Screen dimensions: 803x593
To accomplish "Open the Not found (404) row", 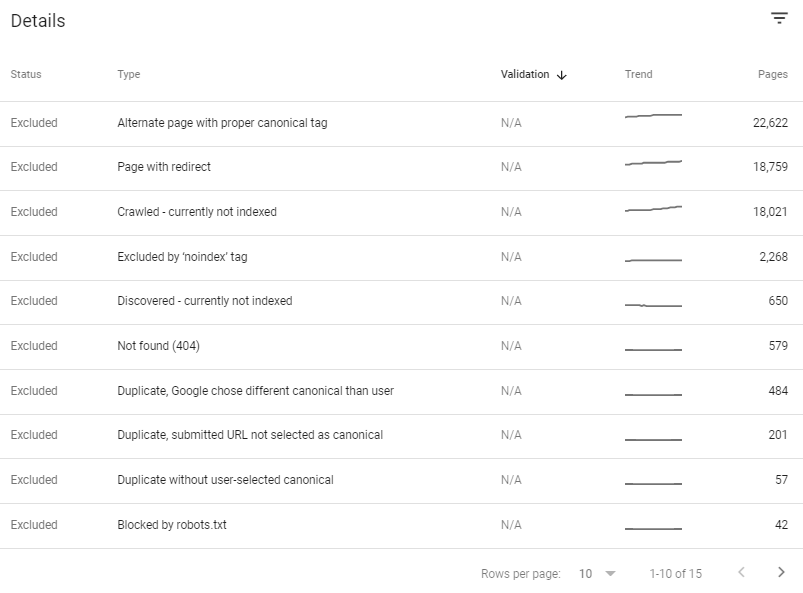I will pos(402,347).
